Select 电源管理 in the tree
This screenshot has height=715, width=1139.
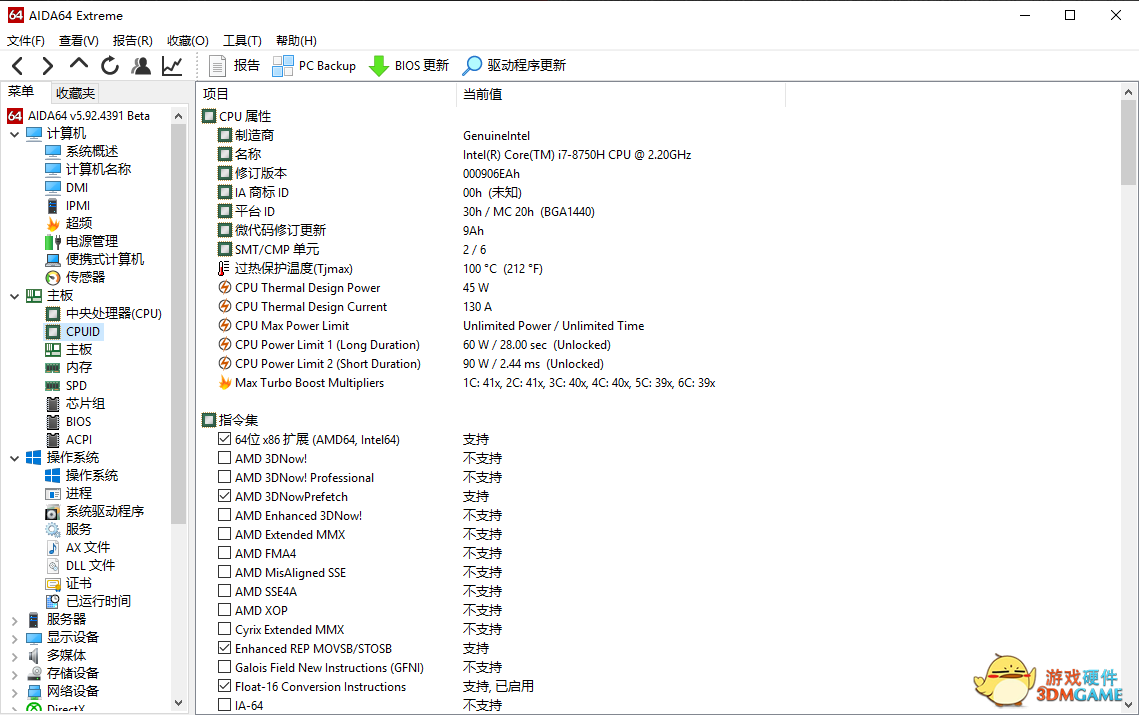92,241
